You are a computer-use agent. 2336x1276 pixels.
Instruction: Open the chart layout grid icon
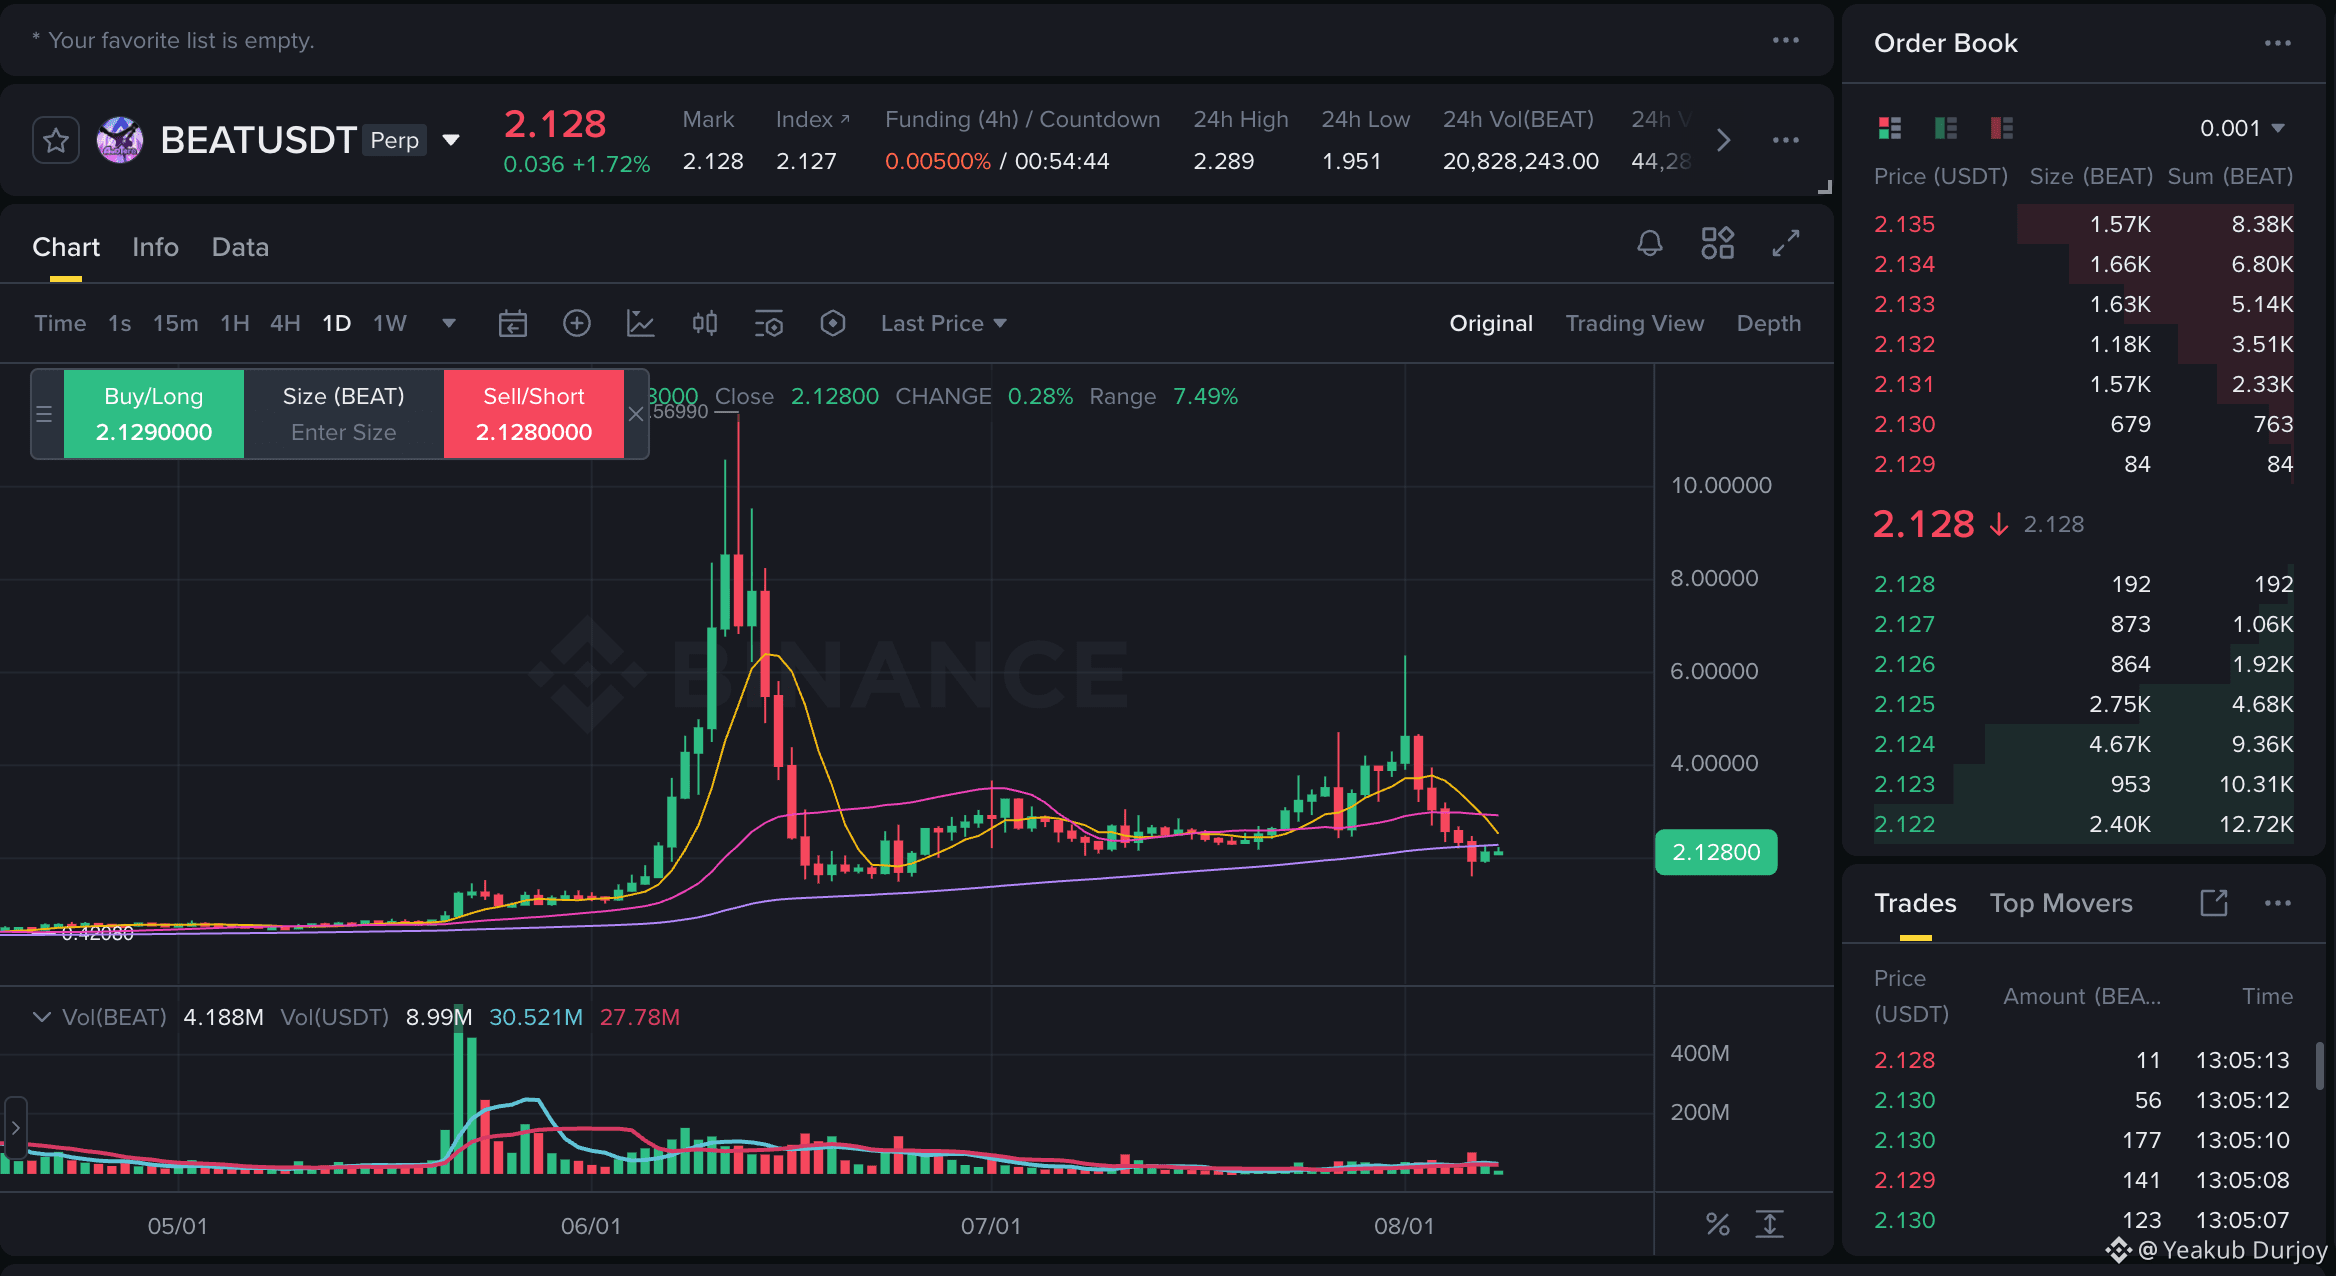tap(1718, 243)
